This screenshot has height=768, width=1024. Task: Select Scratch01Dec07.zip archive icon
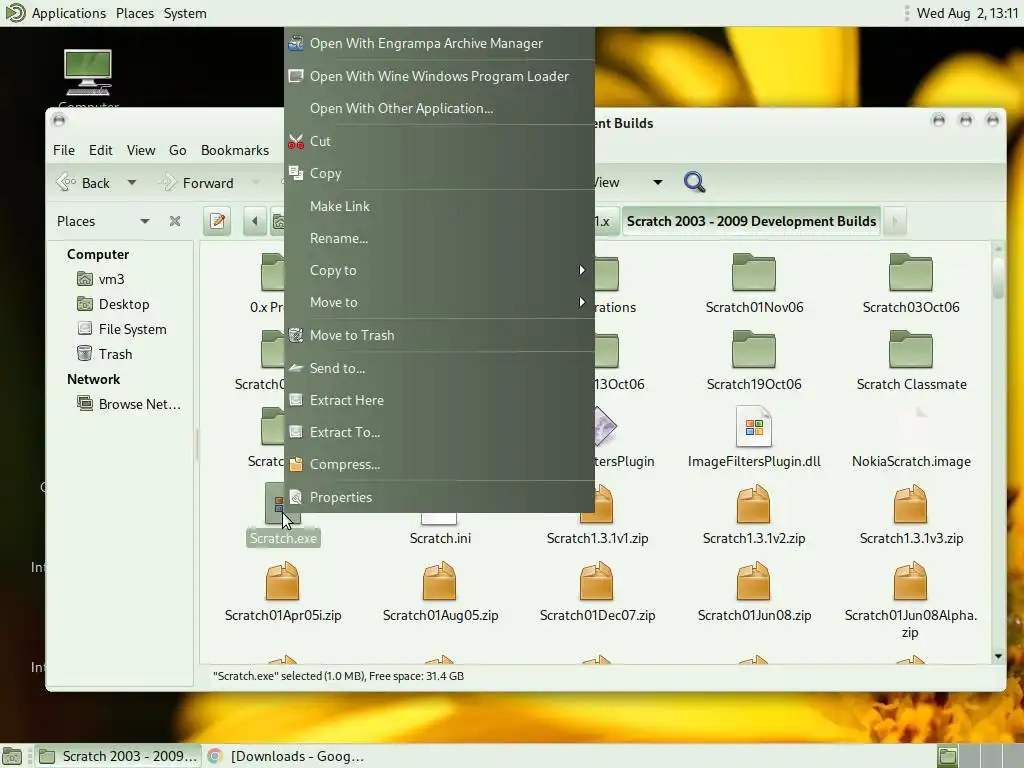(x=596, y=581)
